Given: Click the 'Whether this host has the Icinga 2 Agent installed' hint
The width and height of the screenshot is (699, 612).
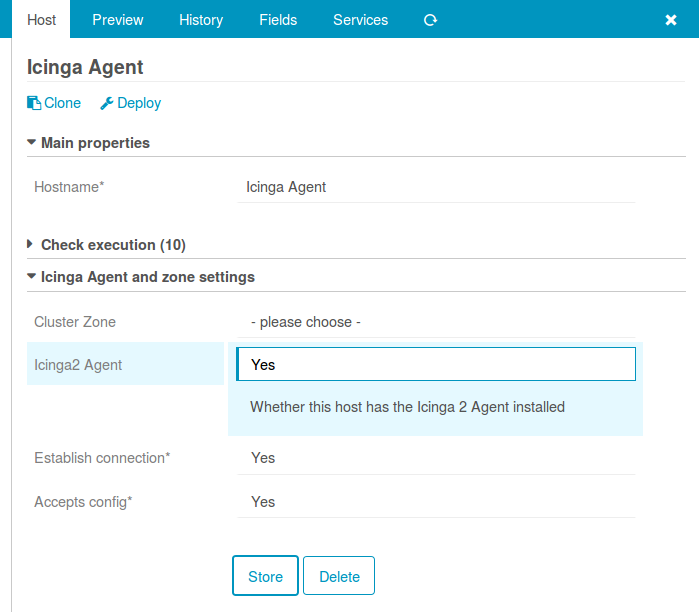Looking at the screenshot, I should pyautogui.click(x=407, y=407).
